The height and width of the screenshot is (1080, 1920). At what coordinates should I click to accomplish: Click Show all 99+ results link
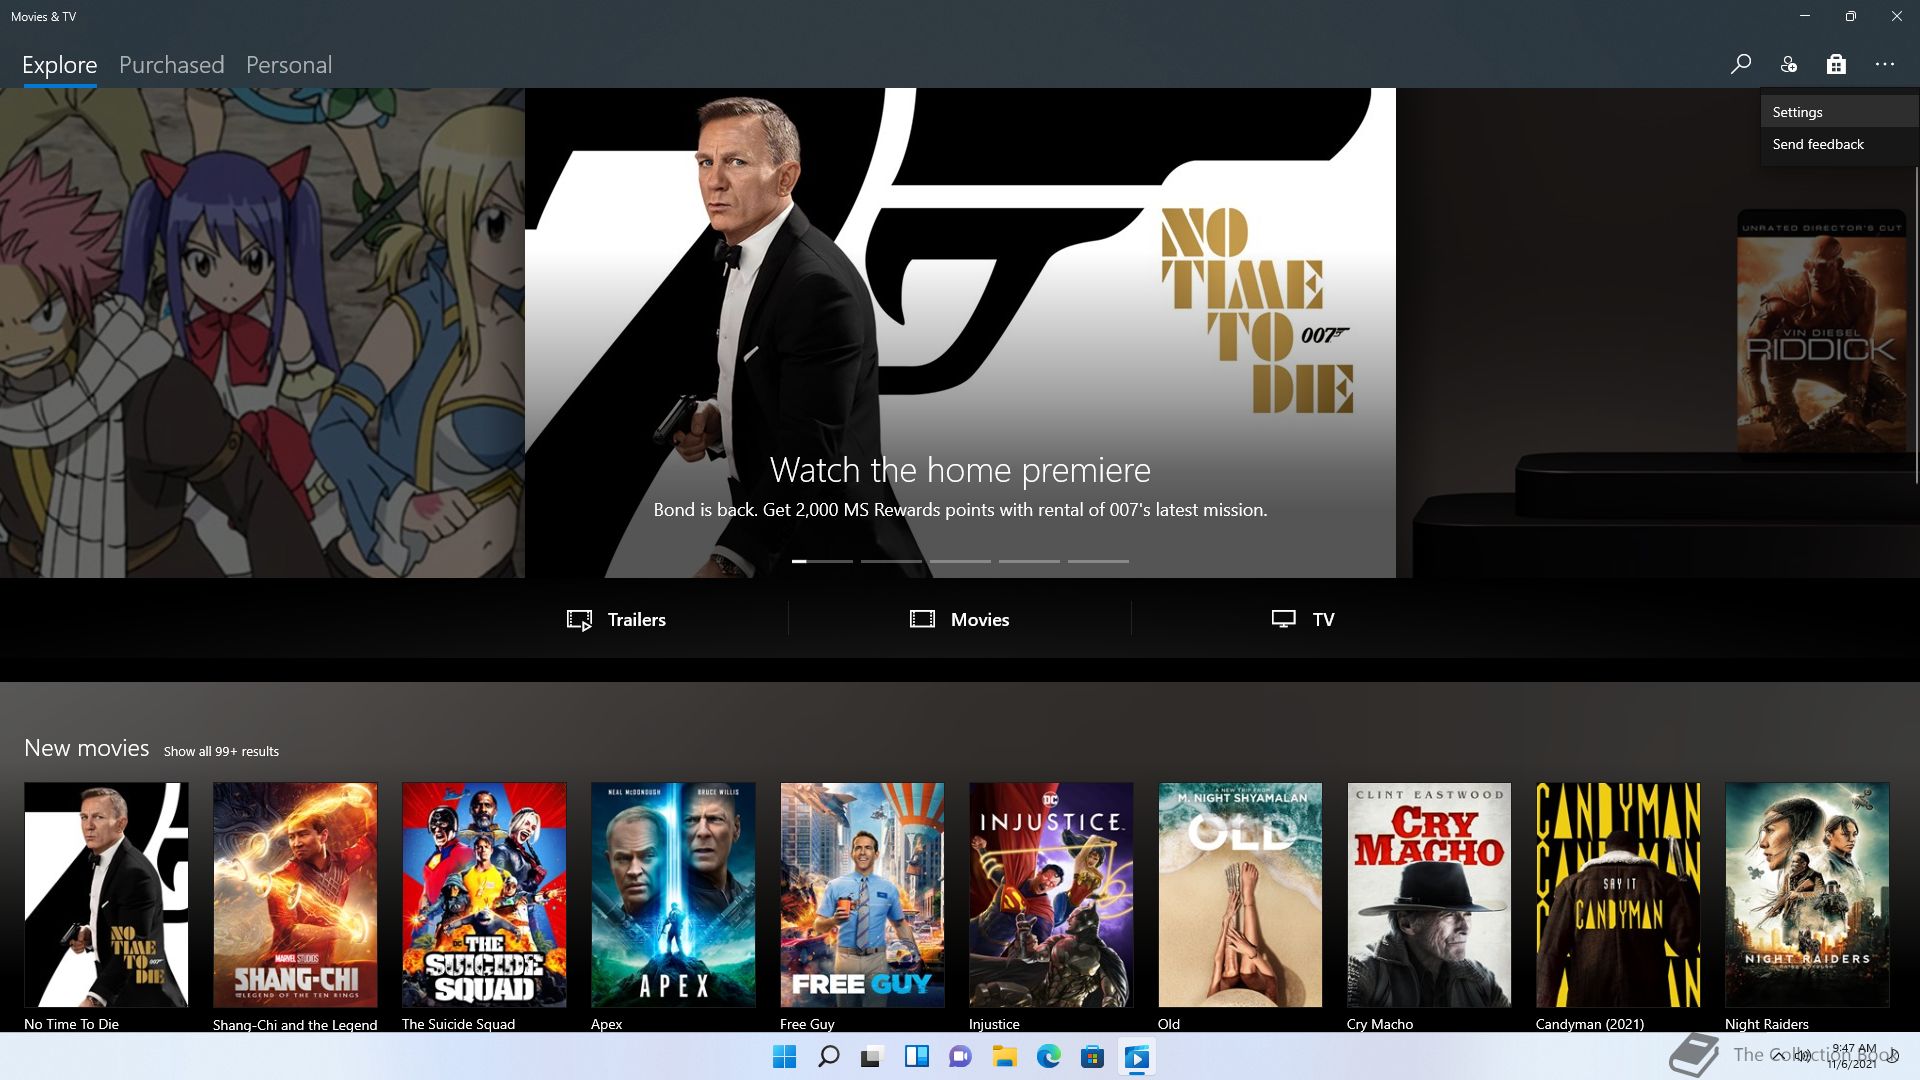(221, 751)
